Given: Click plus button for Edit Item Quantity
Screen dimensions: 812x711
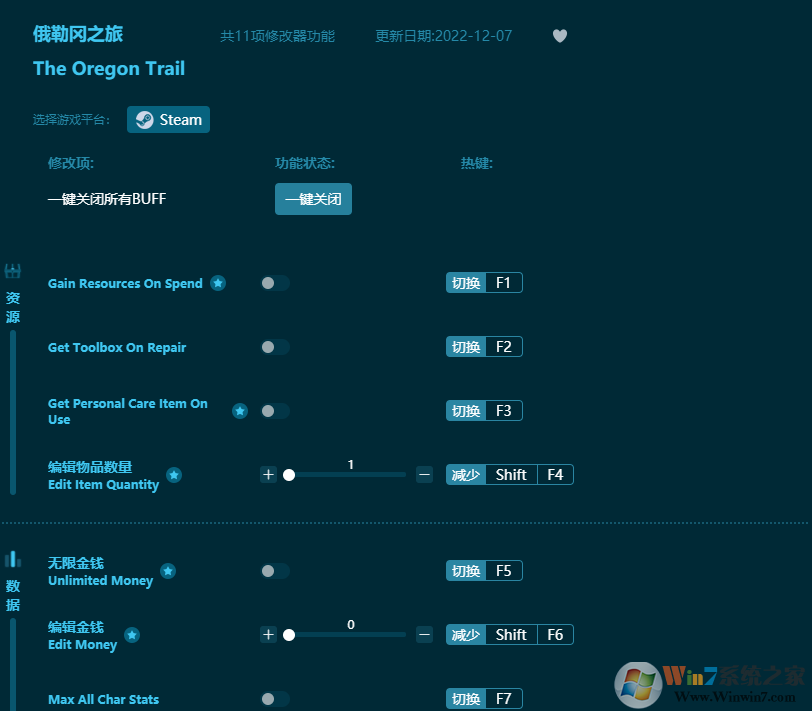Looking at the screenshot, I should (268, 475).
